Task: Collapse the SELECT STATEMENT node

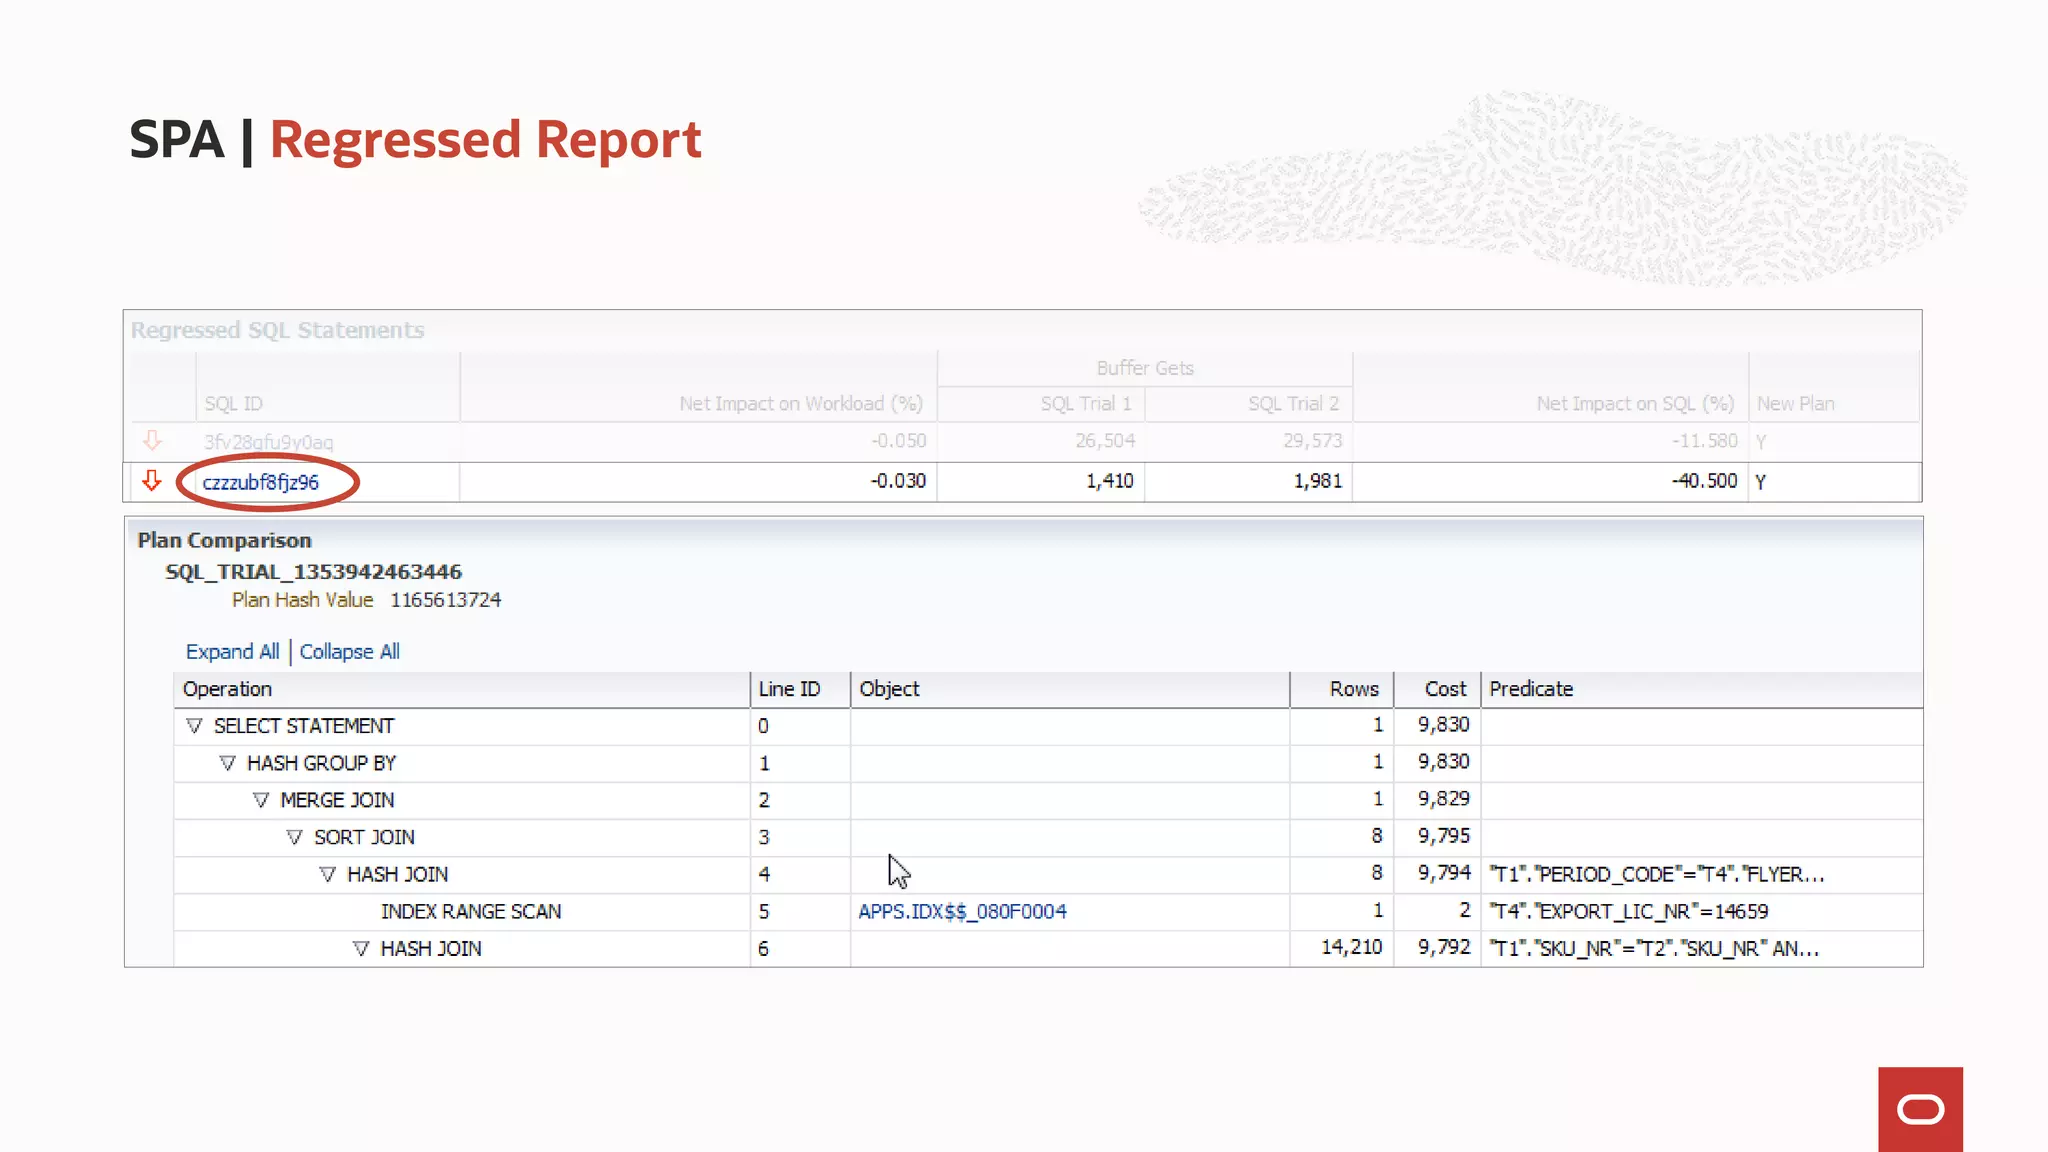Action: (x=194, y=726)
